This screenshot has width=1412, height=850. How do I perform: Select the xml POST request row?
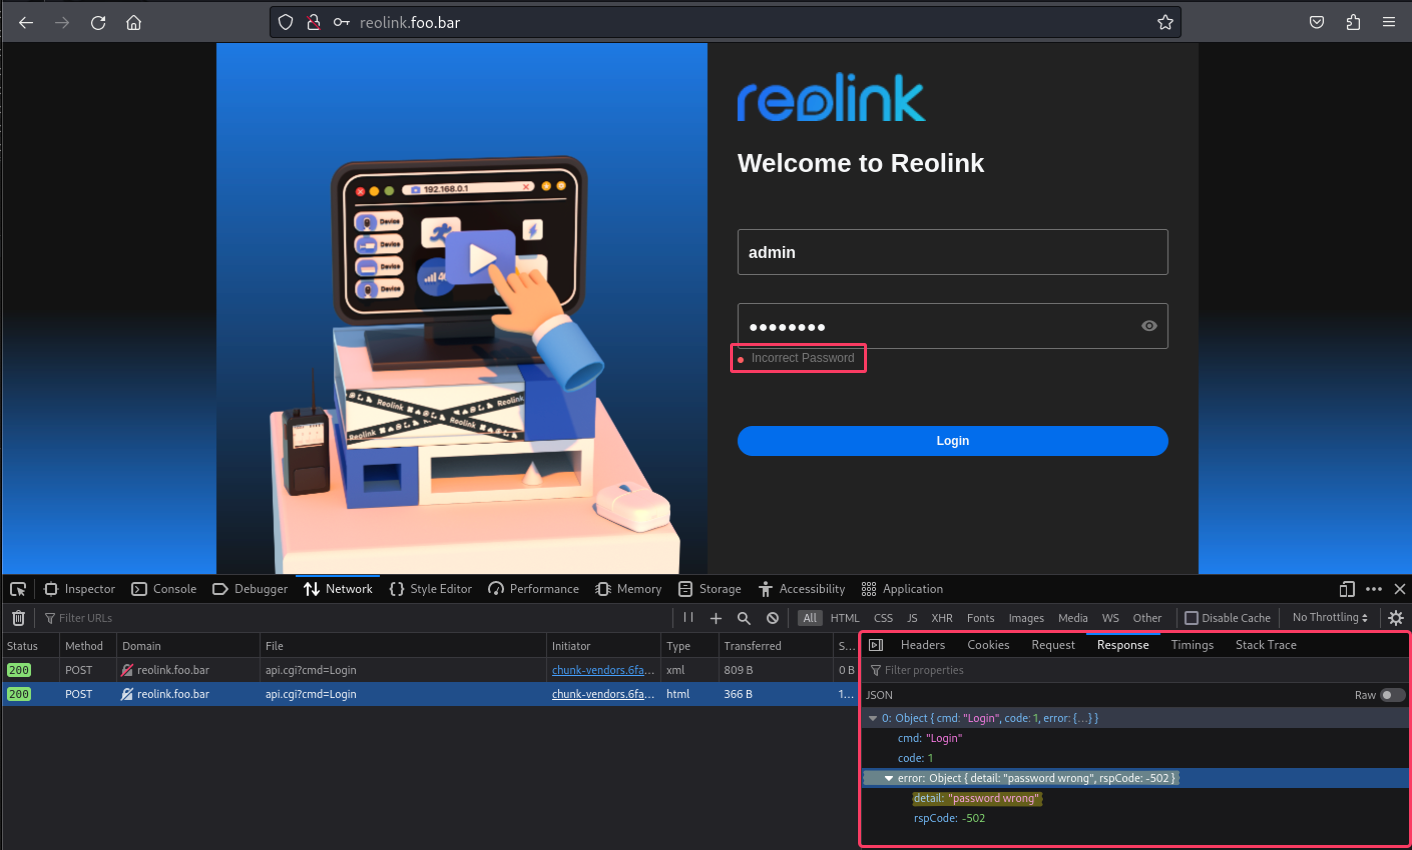pyautogui.click(x=430, y=670)
